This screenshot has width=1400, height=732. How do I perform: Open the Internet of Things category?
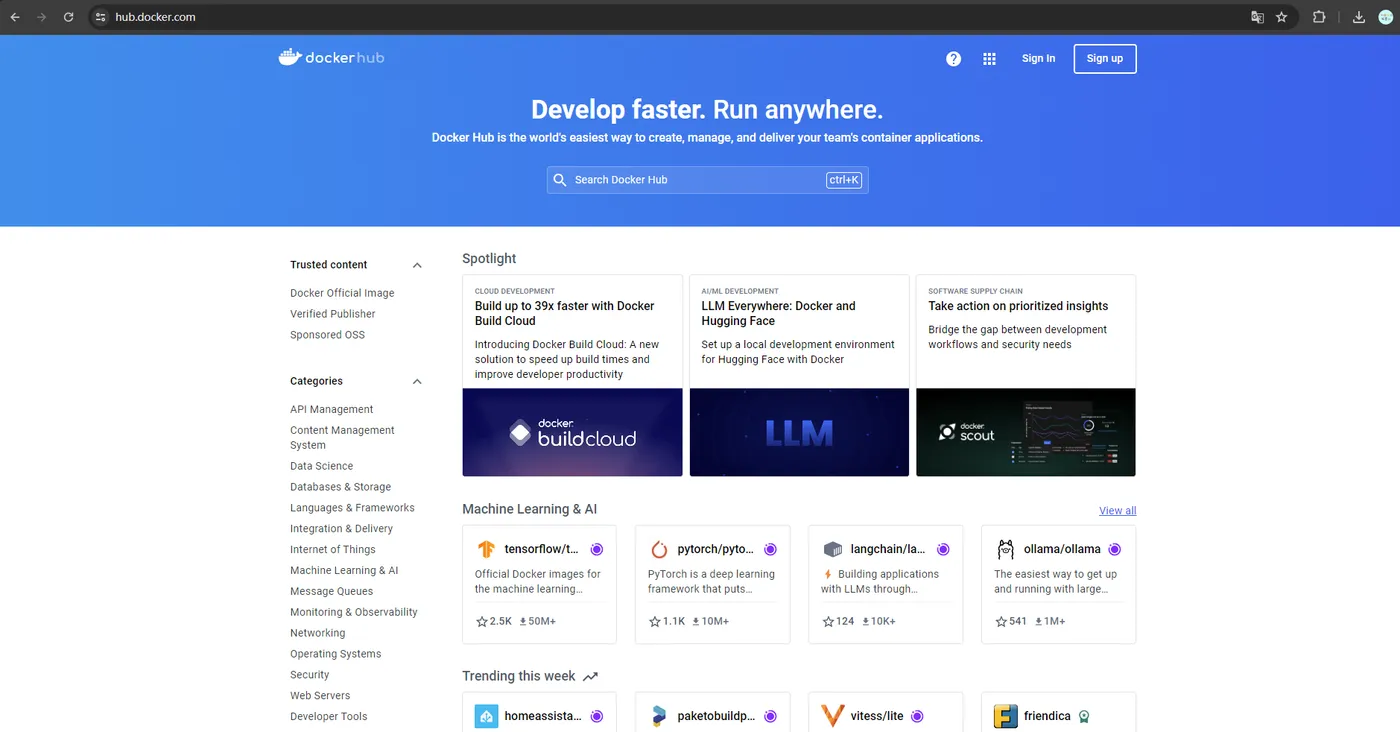pyautogui.click(x=333, y=550)
